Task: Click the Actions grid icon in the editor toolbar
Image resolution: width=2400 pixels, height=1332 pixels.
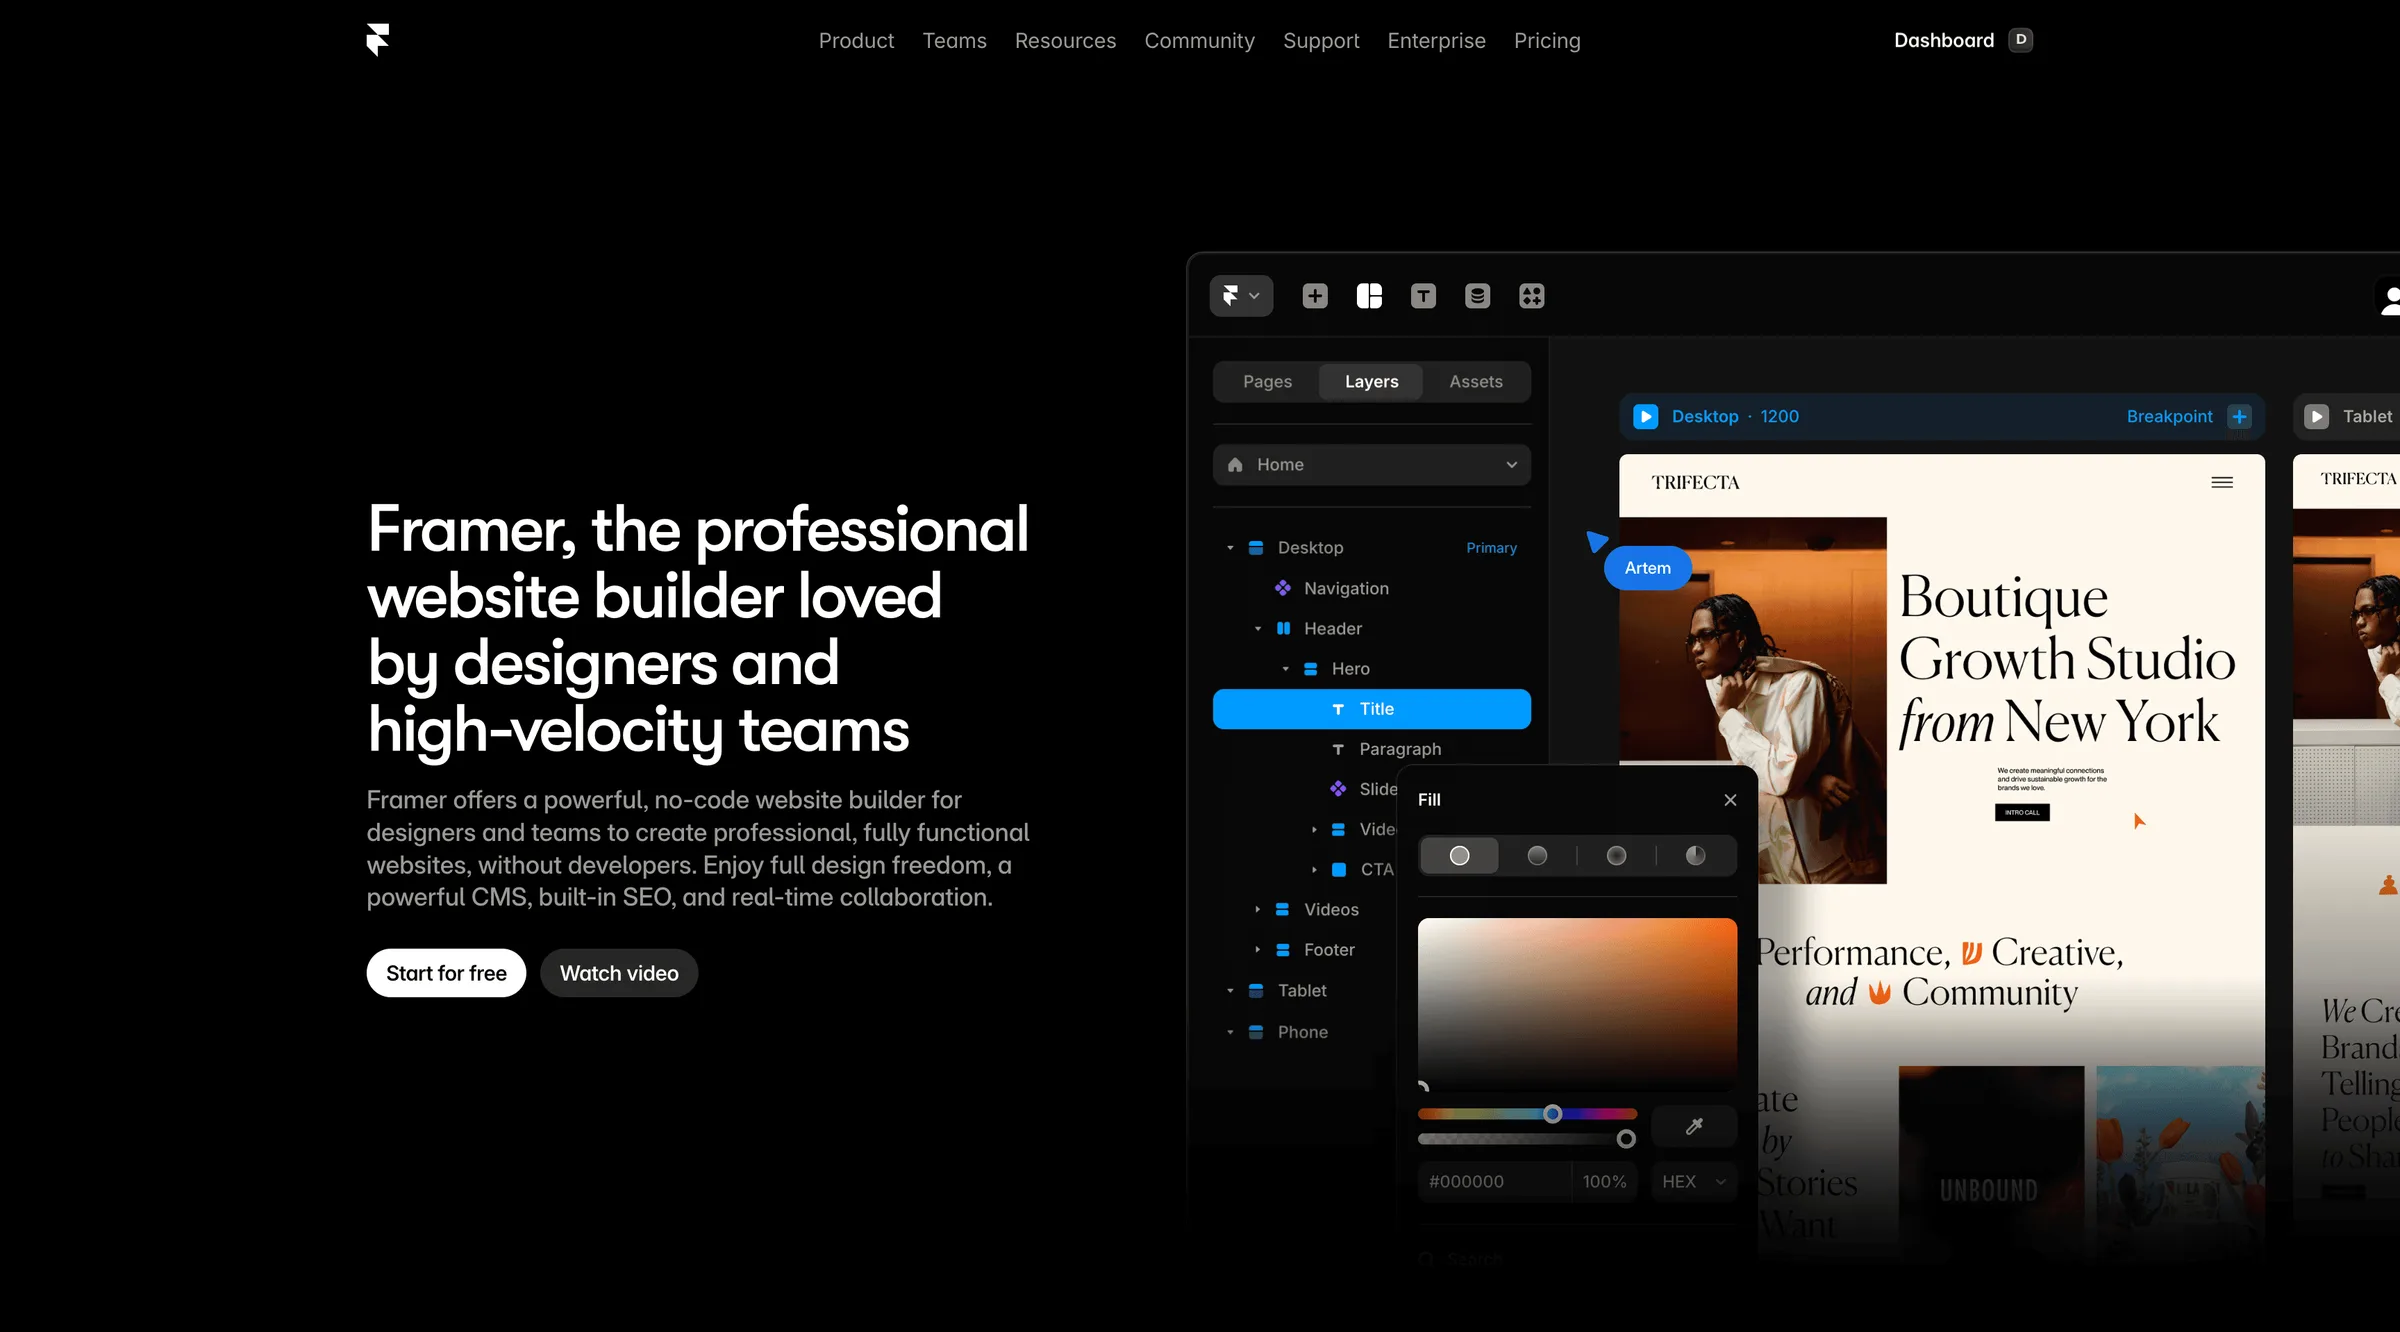Action: [x=1531, y=296]
